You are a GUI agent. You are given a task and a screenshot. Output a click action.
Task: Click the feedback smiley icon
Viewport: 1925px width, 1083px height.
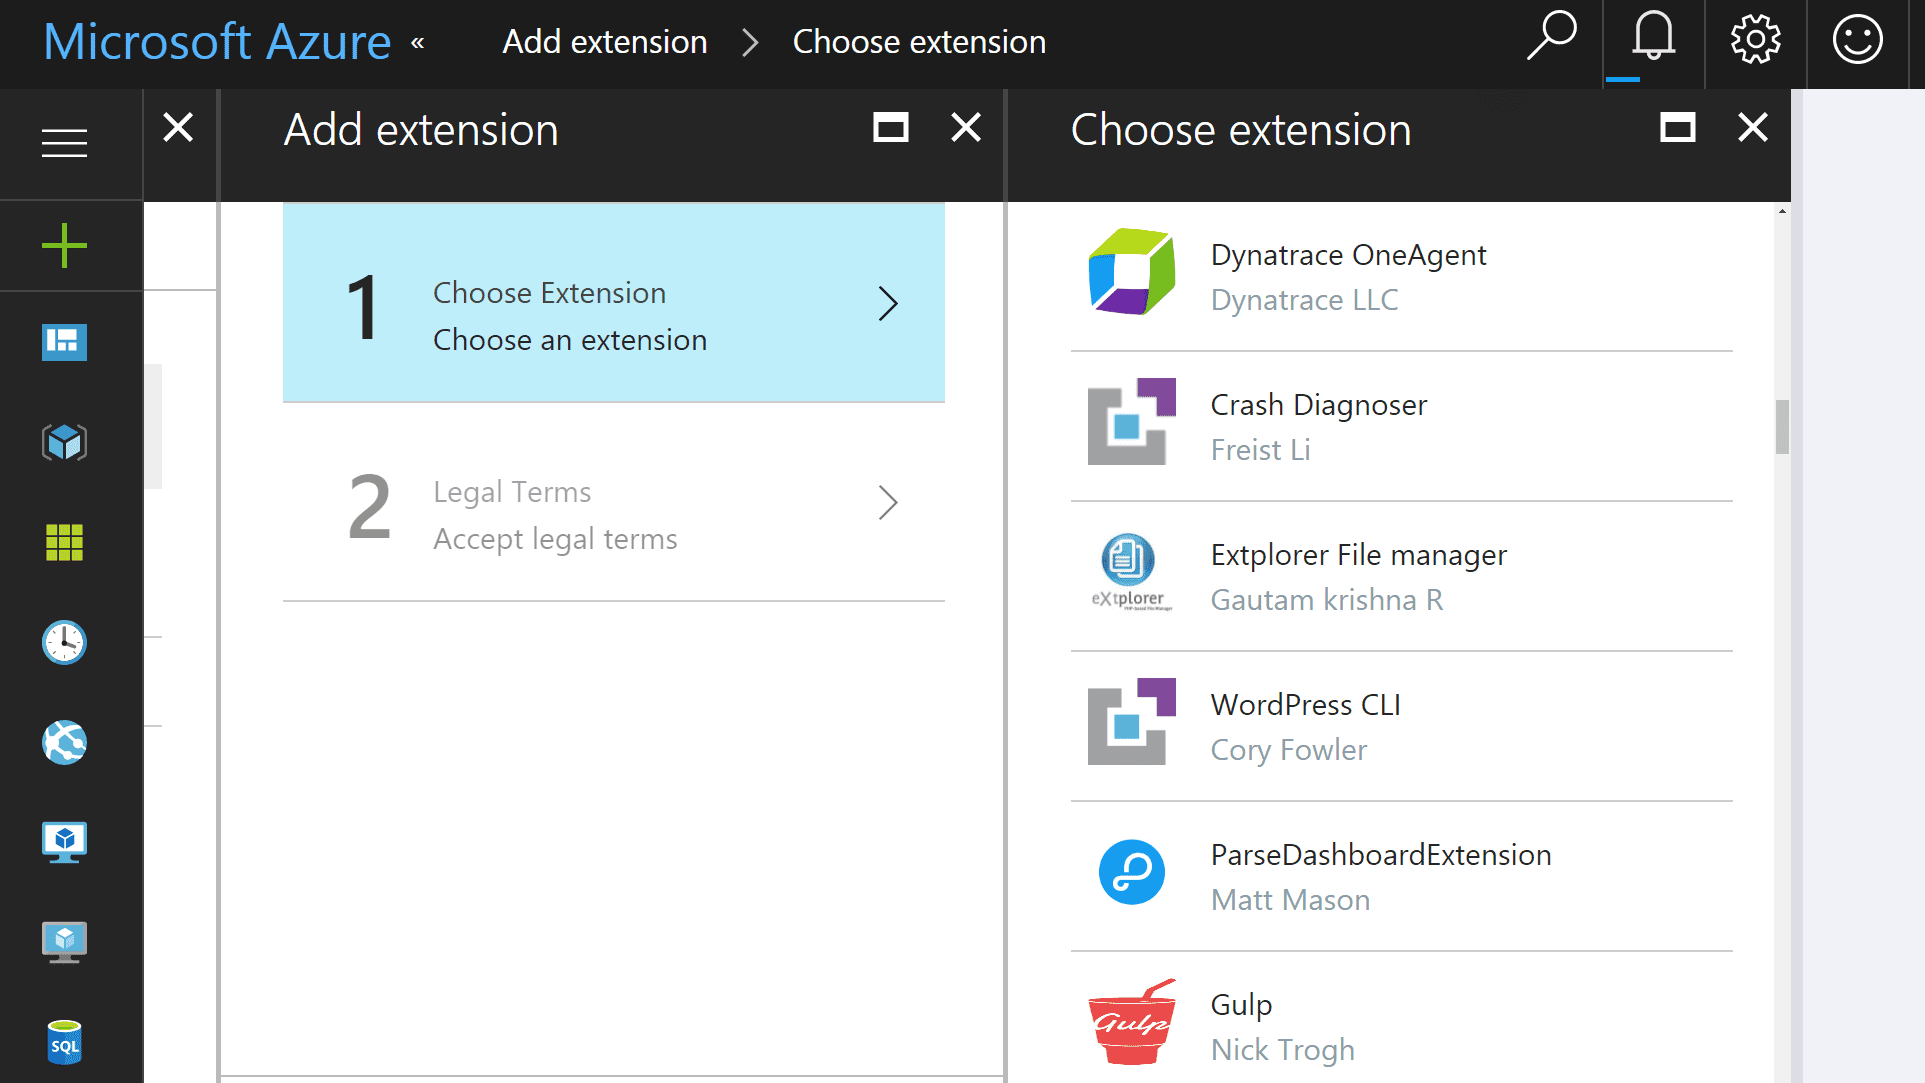click(1857, 40)
